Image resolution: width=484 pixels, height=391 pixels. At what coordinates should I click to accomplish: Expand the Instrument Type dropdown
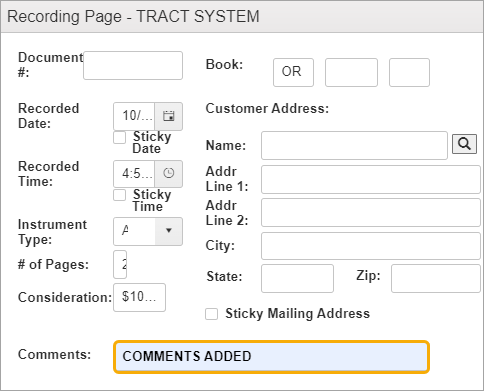pos(169,231)
